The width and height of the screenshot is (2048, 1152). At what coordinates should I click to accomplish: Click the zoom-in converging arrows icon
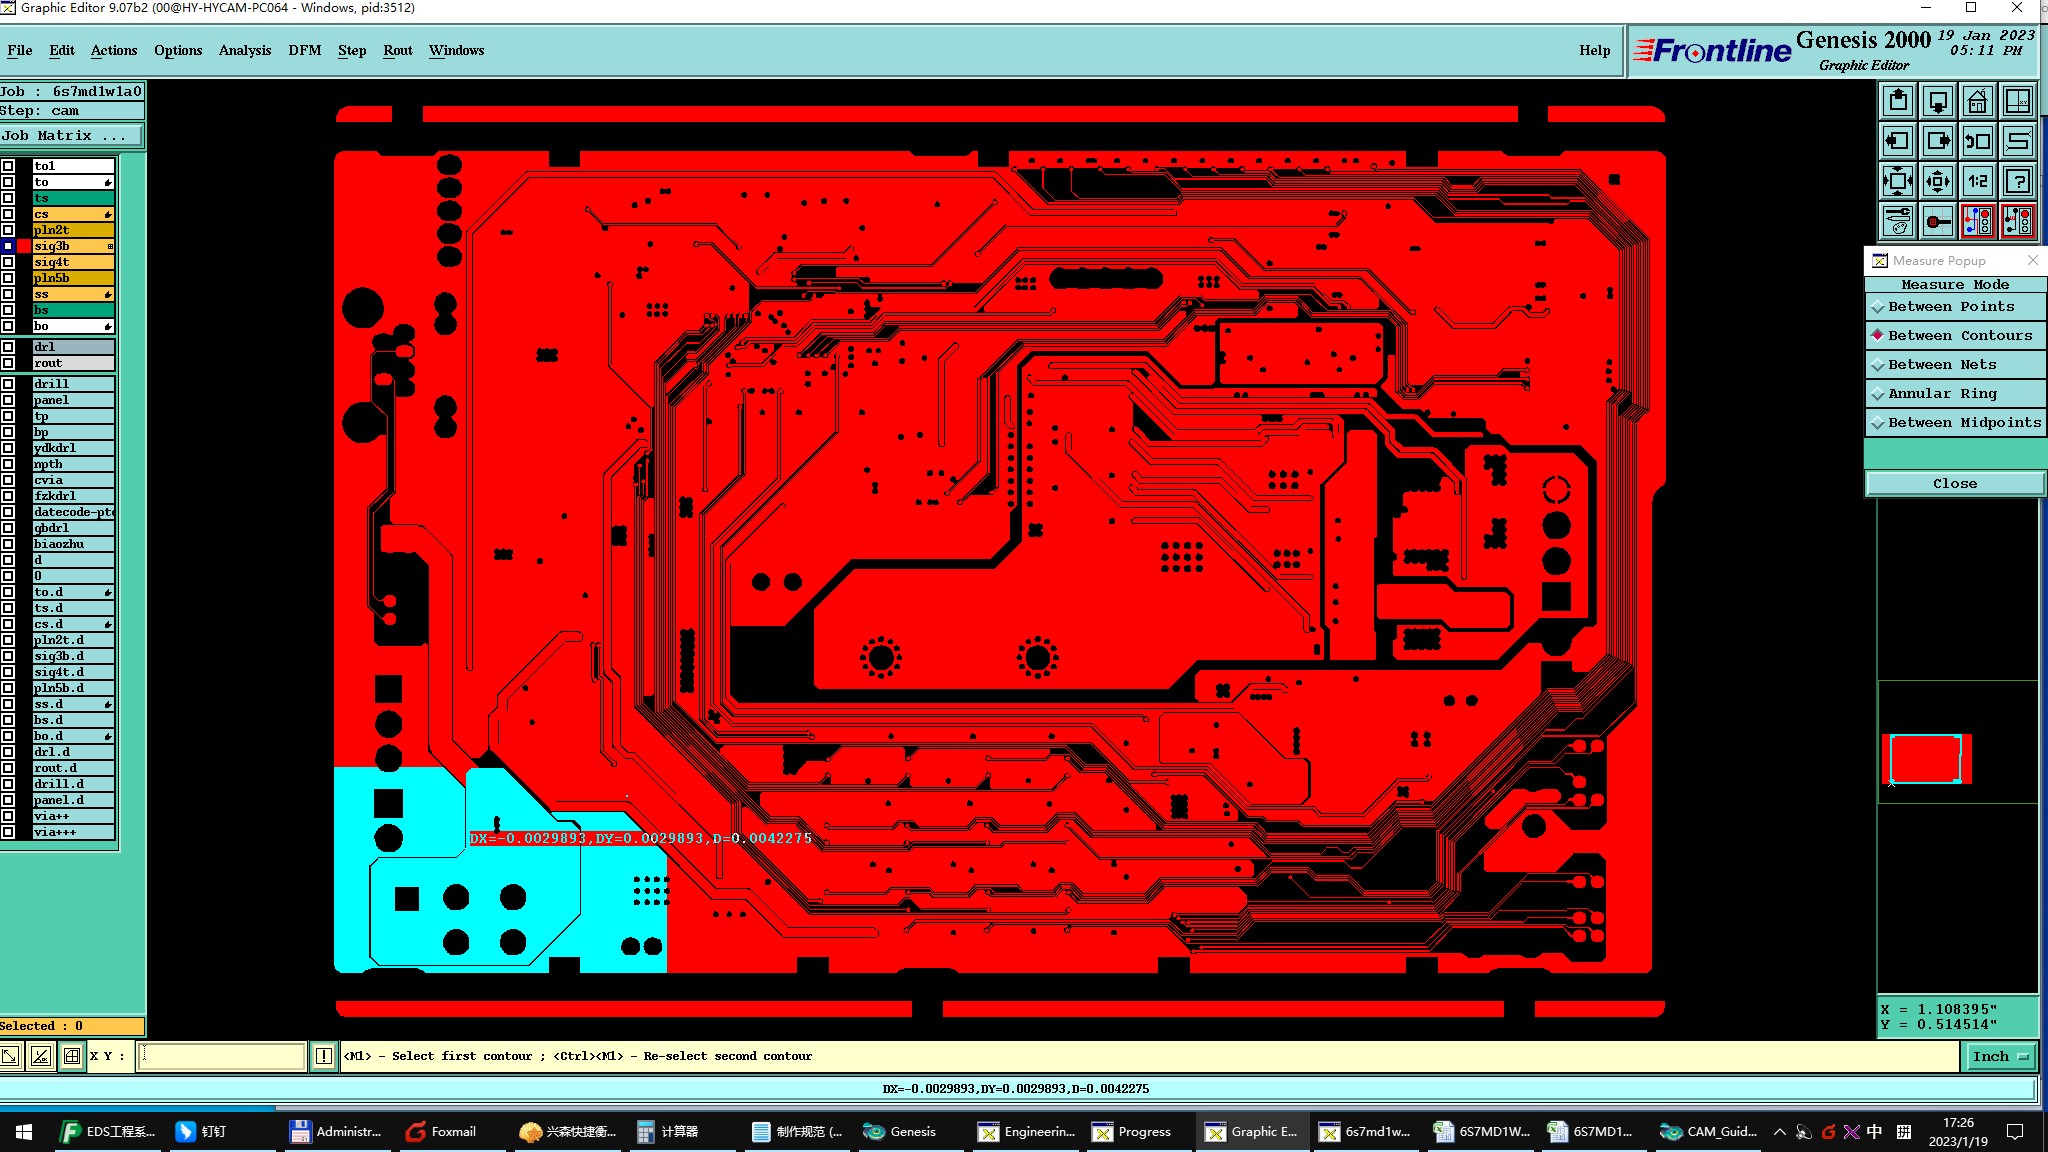(x=1898, y=182)
